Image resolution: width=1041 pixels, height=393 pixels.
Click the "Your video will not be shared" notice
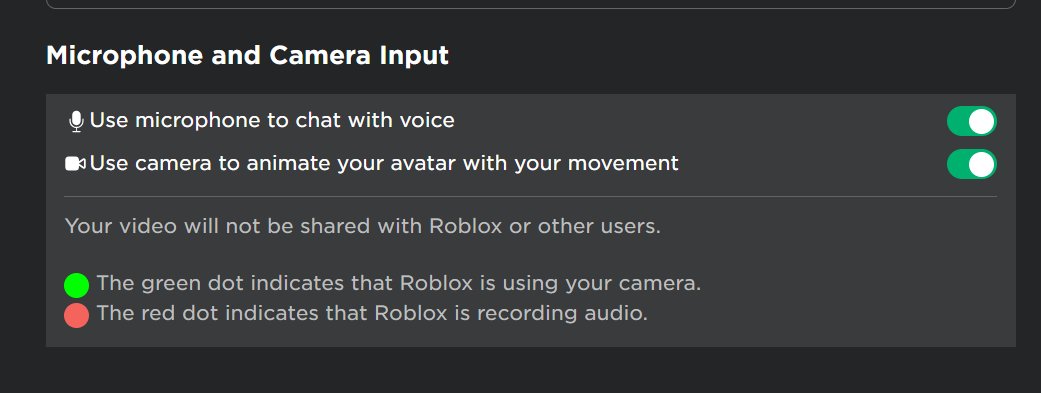[x=362, y=226]
